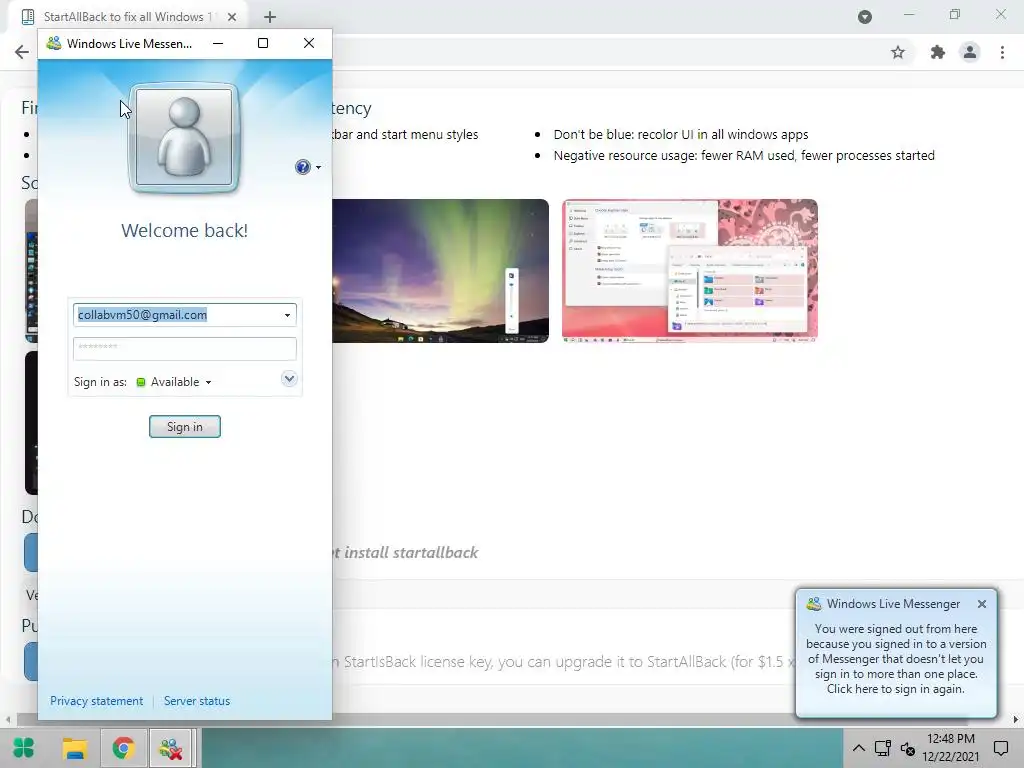Click the muted volume tray icon
Viewport: 1024px width, 768px height.
(908, 748)
